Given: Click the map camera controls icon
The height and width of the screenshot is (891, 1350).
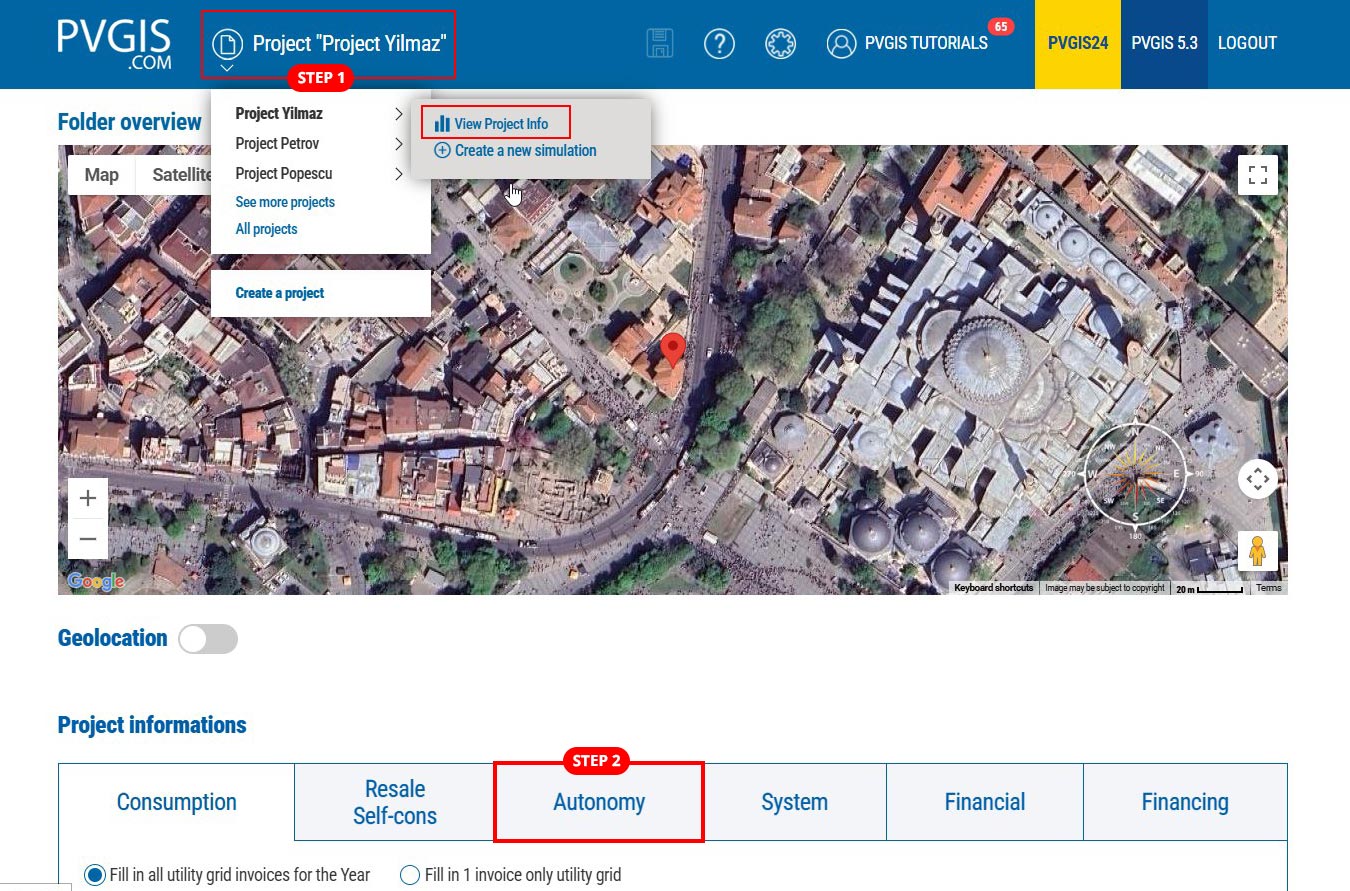Looking at the screenshot, I should coord(1258,479).
